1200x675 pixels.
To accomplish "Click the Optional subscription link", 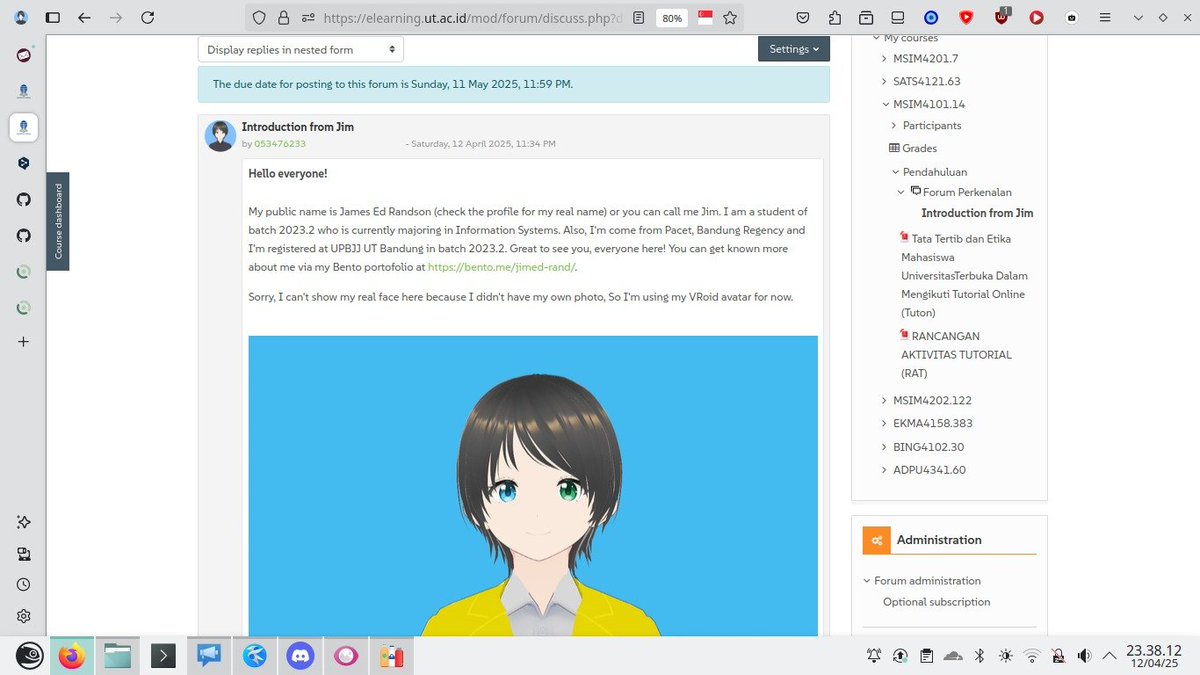I will [x=936, y=602].
